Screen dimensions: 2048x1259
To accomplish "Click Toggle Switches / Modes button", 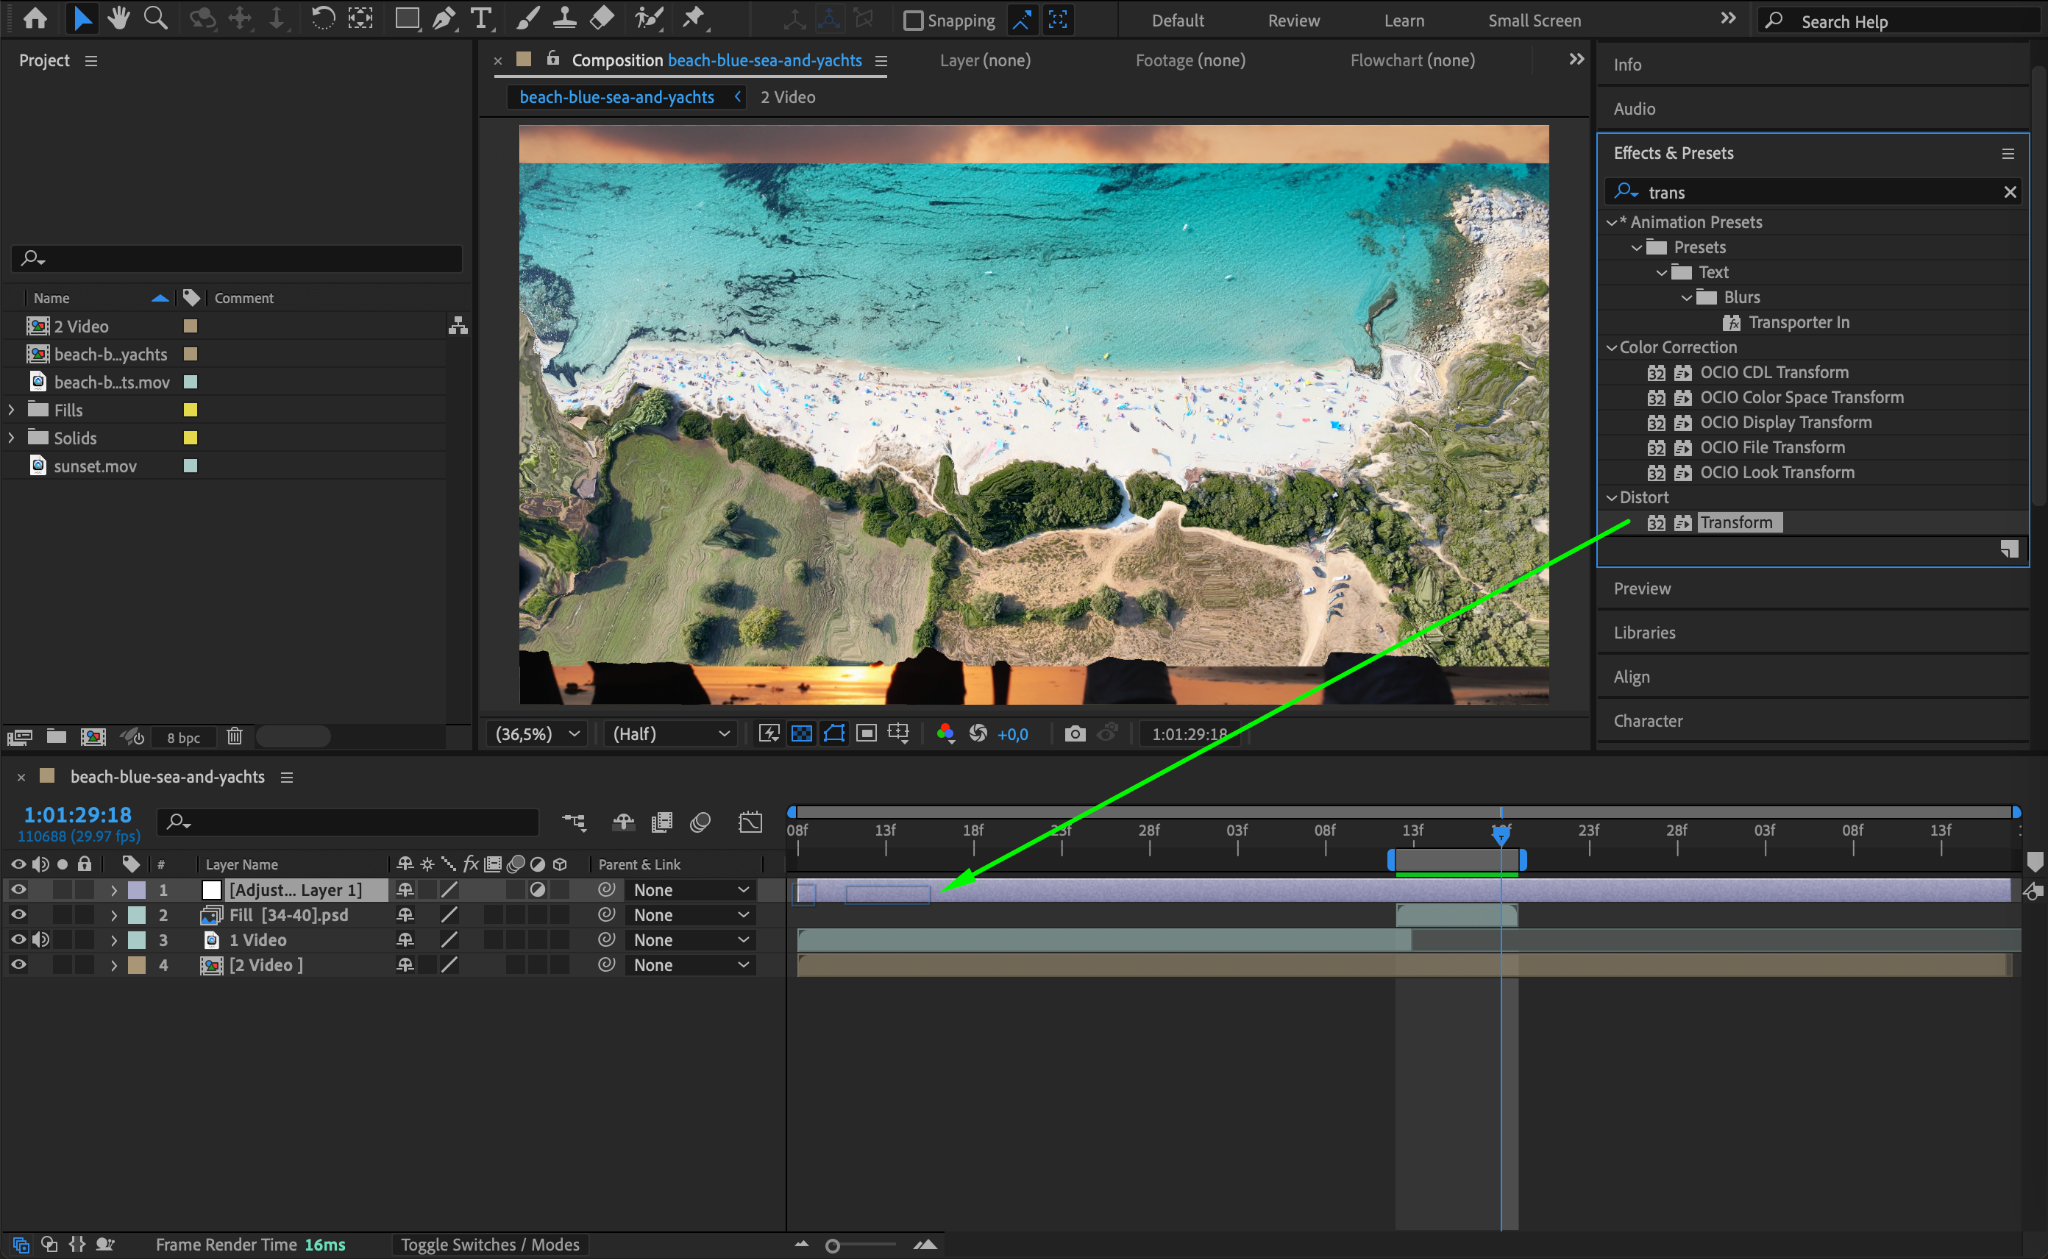I will pos(490,1245).
